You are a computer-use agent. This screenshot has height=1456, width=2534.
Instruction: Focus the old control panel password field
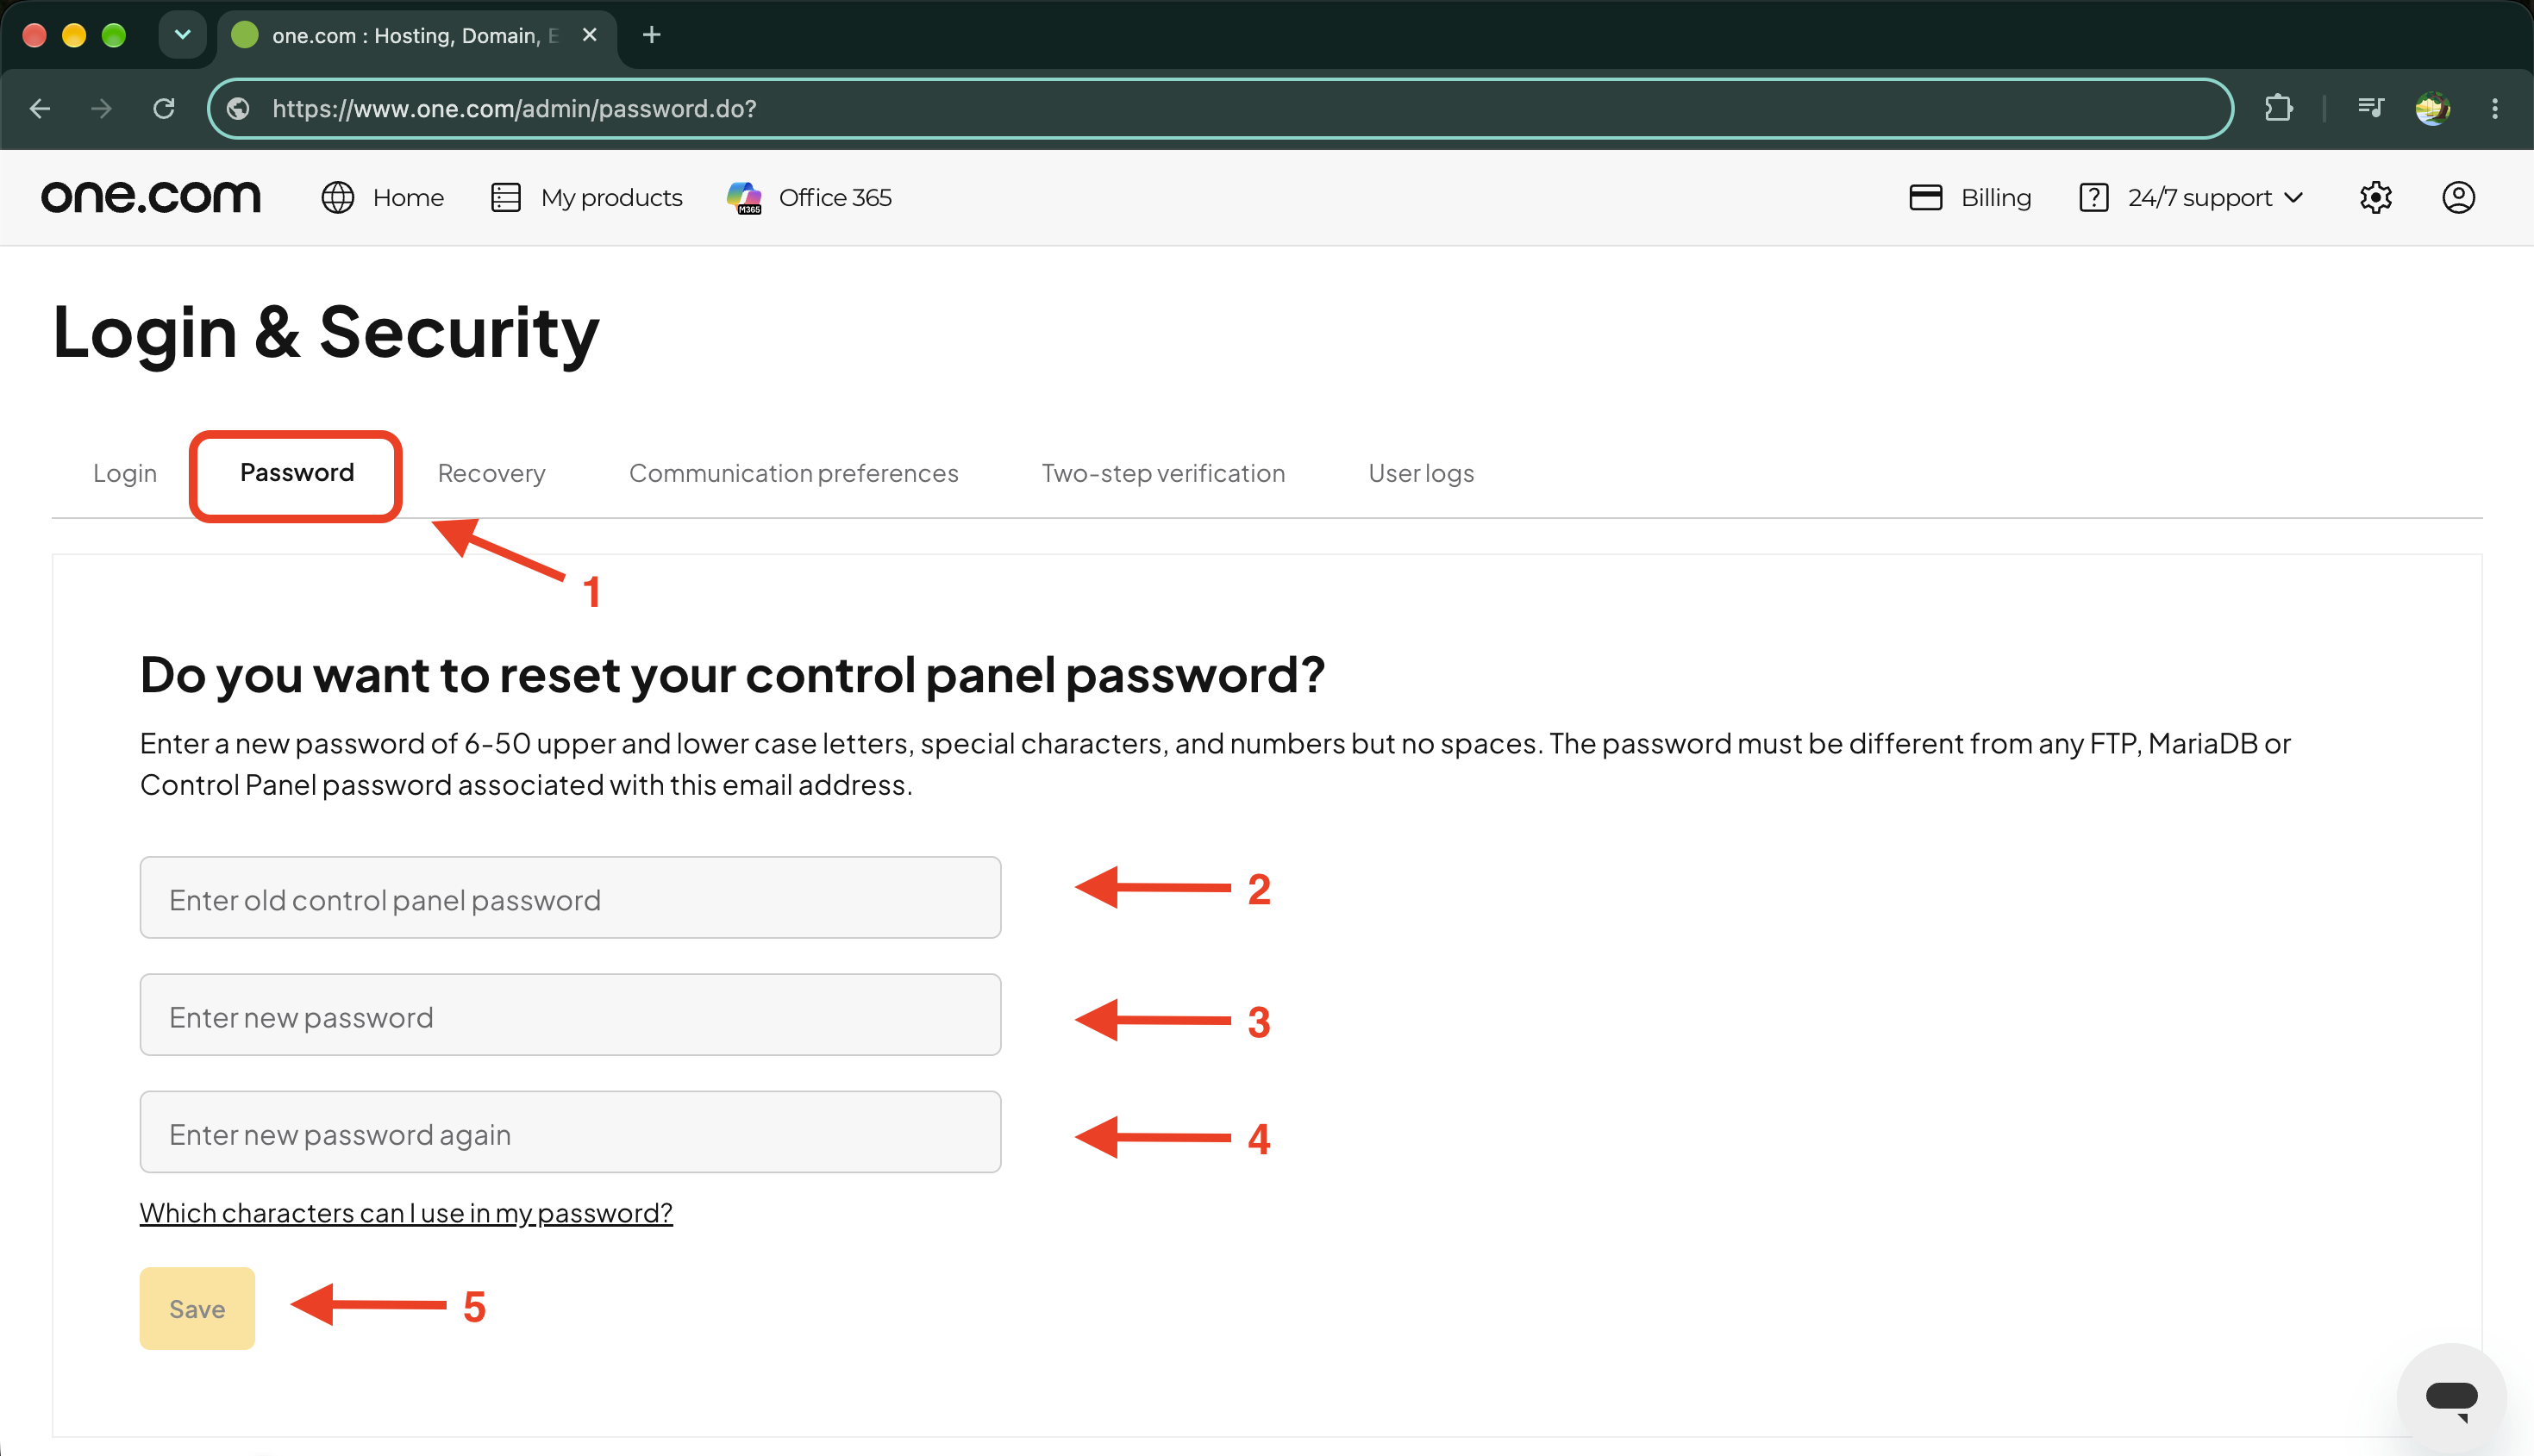click(x=570, y=897)
